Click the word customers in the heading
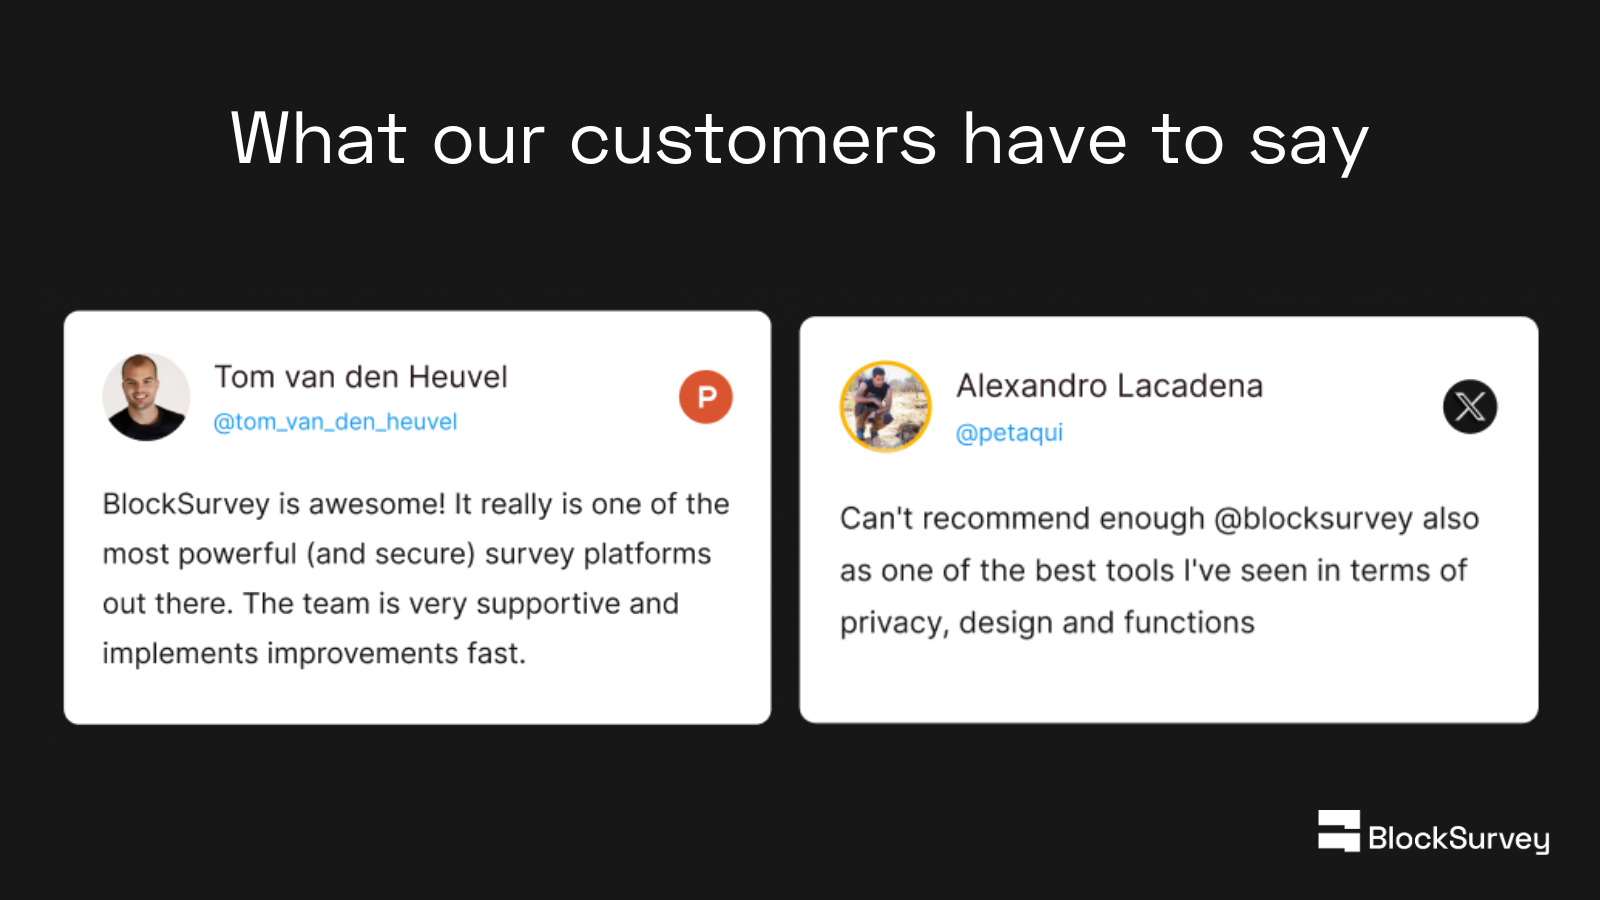This screenshot has width=1600, height=900. pos(753,140)
